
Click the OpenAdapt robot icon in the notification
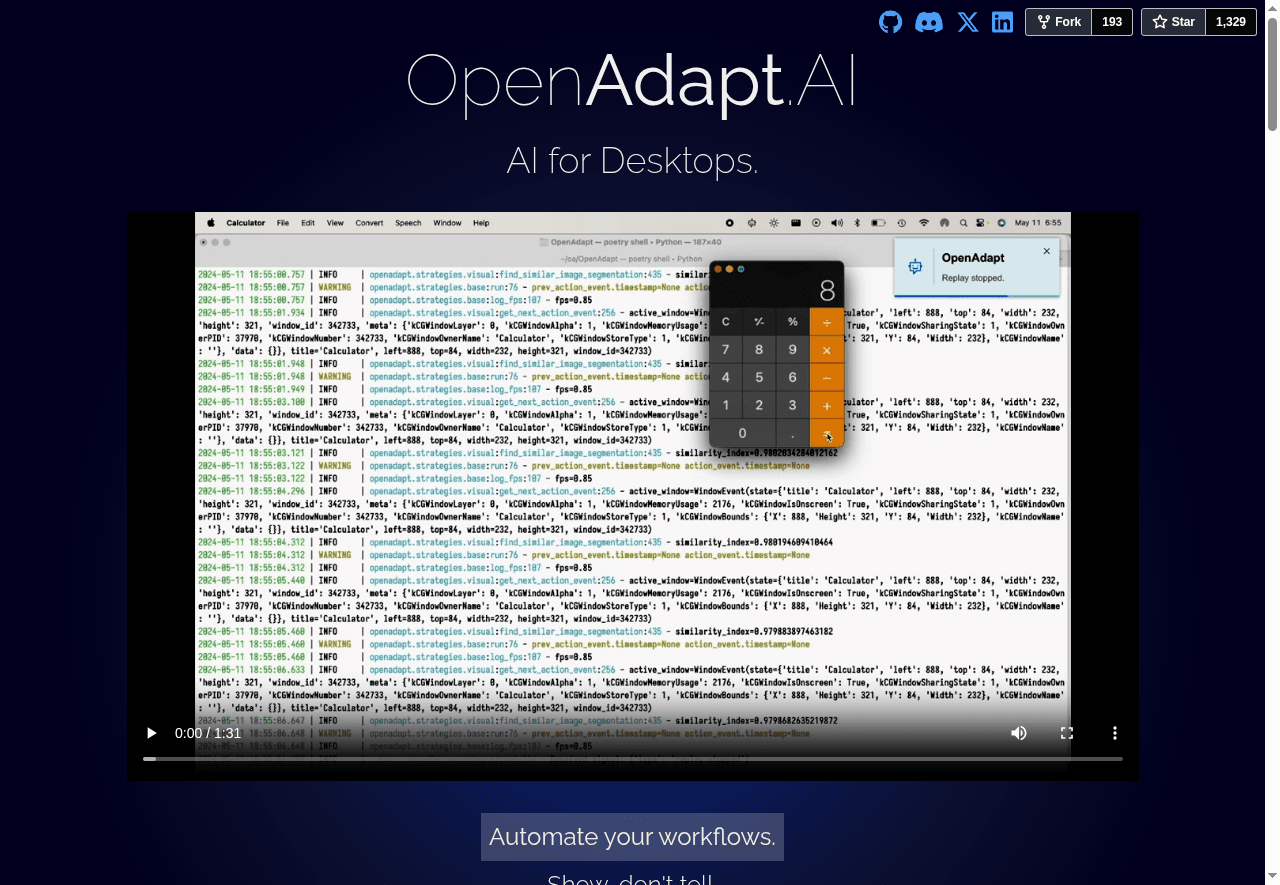click(x=914, y=267)
